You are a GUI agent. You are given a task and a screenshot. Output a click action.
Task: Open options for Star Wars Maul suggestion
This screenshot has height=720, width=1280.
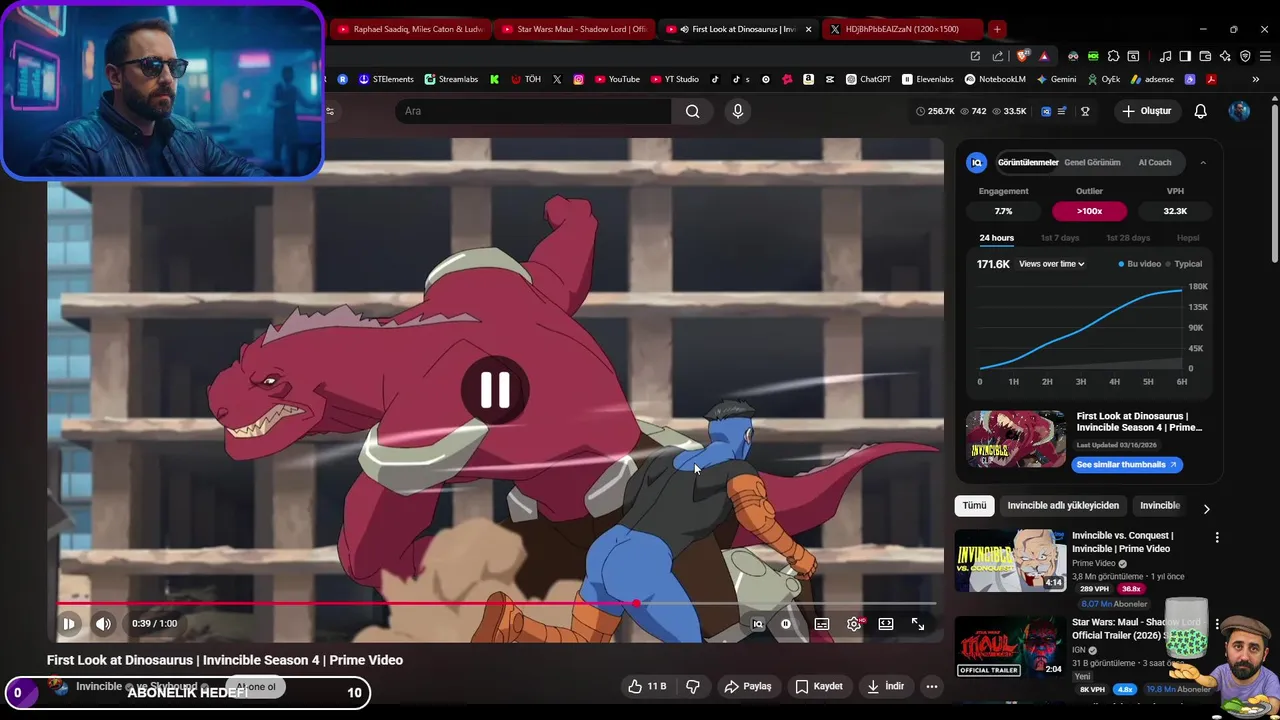pyautogui.click(x=1217, y=624)
